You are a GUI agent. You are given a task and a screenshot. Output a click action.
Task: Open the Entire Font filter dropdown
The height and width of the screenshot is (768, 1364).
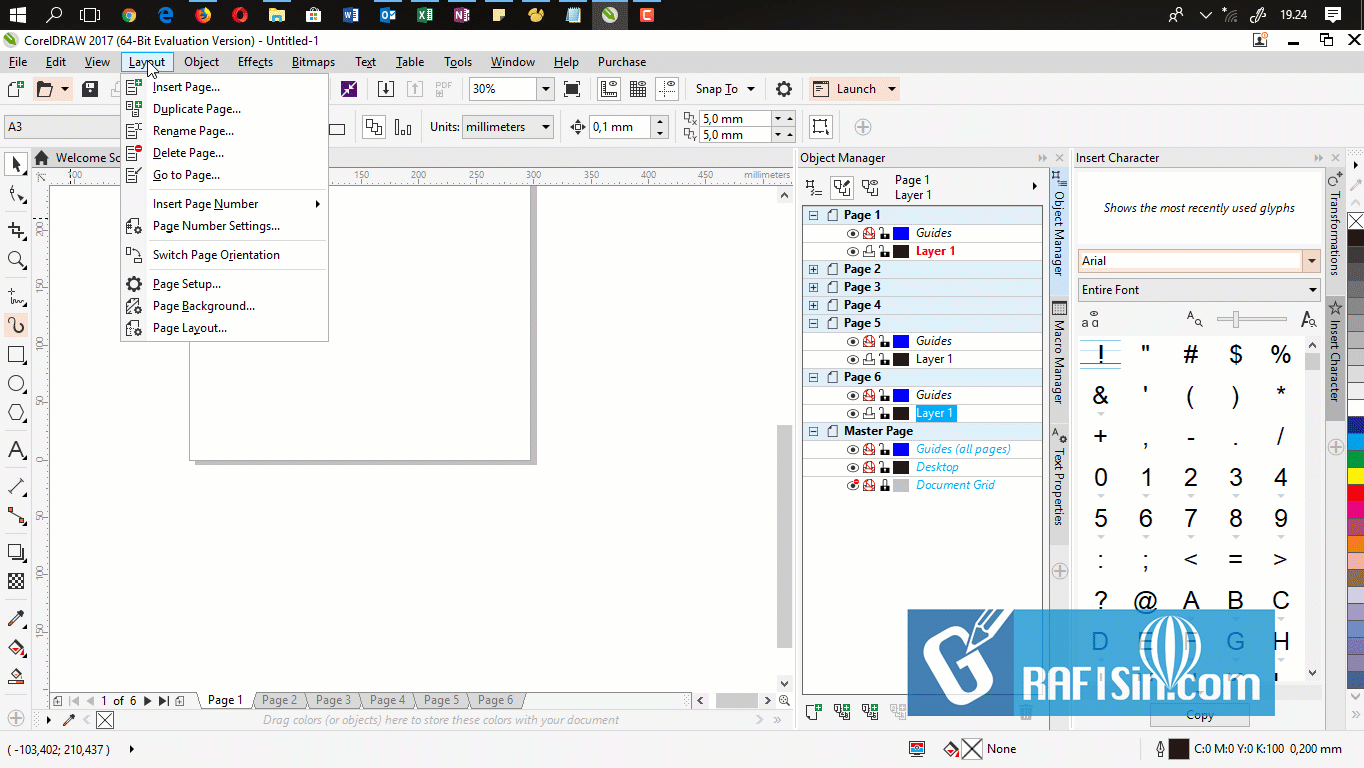pyautogui.click(x=1313, y=290)
